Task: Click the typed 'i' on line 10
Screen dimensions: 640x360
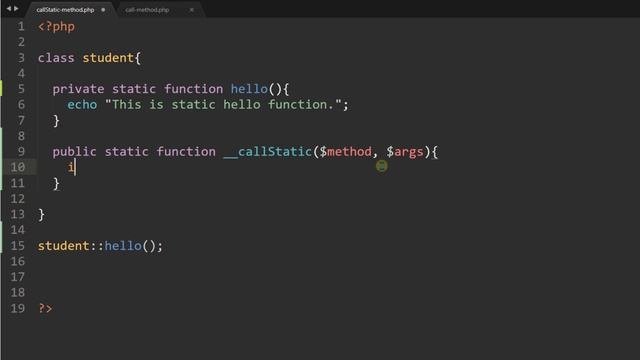Action: [71, 167]
